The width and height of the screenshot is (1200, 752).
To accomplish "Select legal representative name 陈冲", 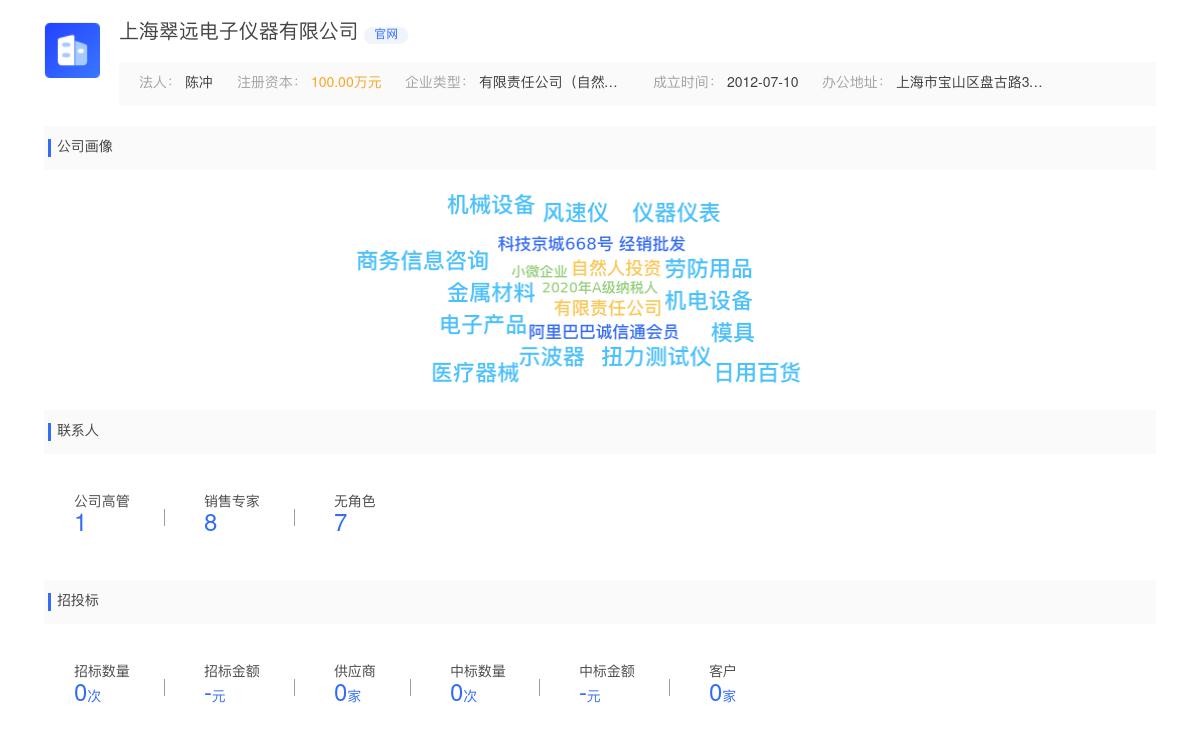I will 199,83.
